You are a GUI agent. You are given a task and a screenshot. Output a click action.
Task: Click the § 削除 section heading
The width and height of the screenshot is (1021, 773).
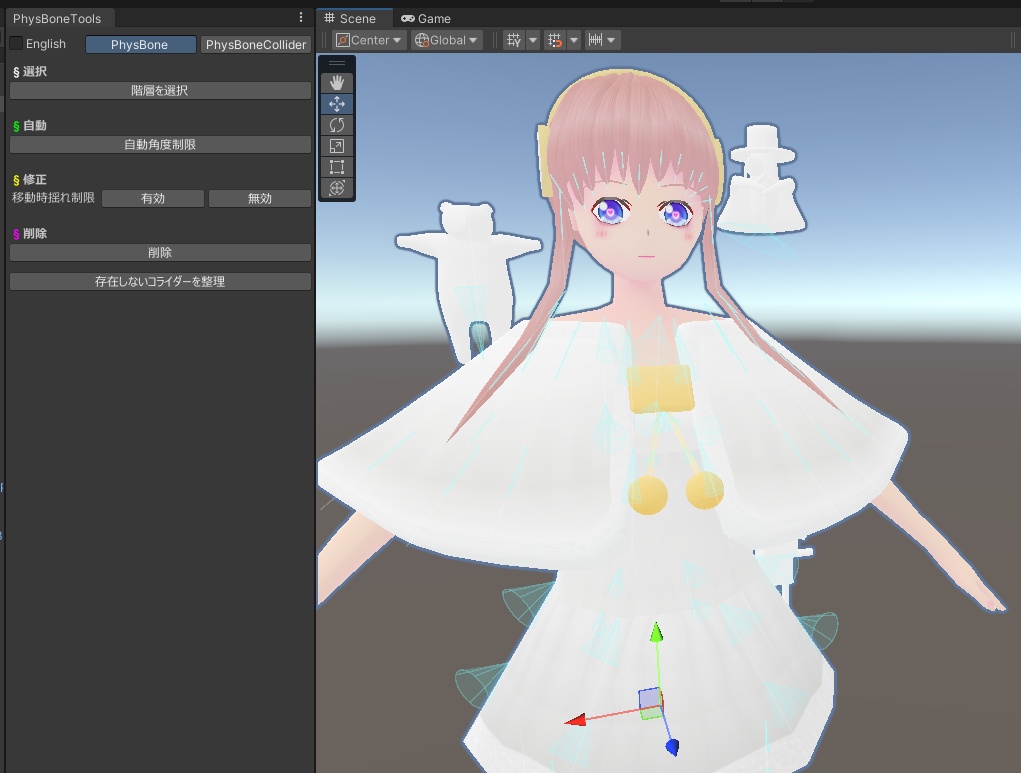tap(30, 234)
